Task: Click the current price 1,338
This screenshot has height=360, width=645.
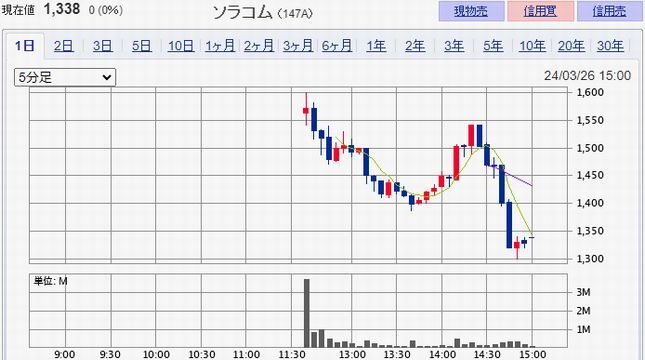Action: pos(62,9)
